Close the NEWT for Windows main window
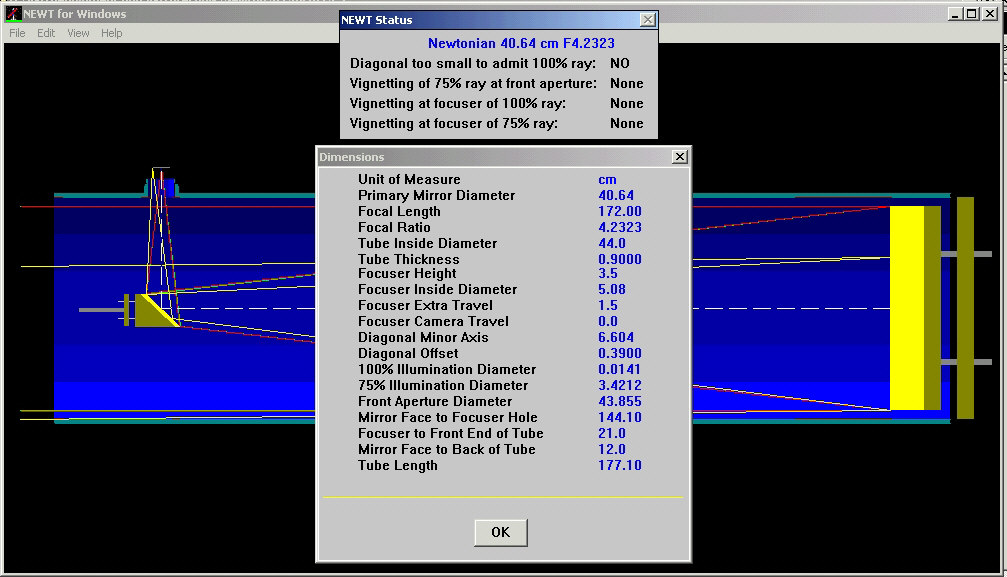1007x577 pixels. pos(990,13)
